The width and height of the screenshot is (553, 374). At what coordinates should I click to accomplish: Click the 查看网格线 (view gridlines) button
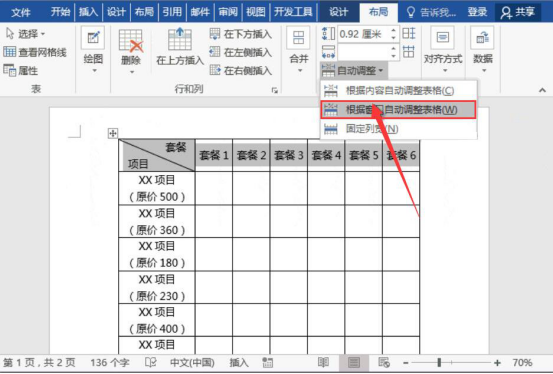click(35, 52)
